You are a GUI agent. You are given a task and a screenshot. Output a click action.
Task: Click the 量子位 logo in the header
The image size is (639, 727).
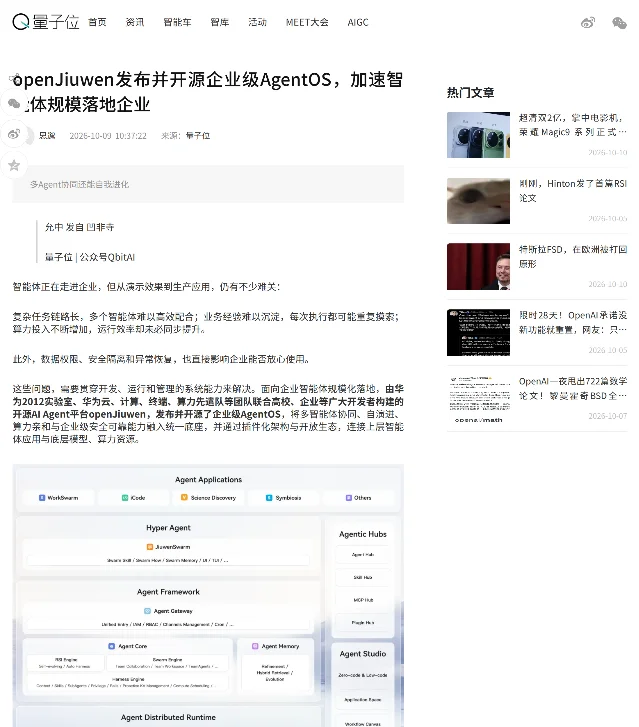(x=45, y=22)
